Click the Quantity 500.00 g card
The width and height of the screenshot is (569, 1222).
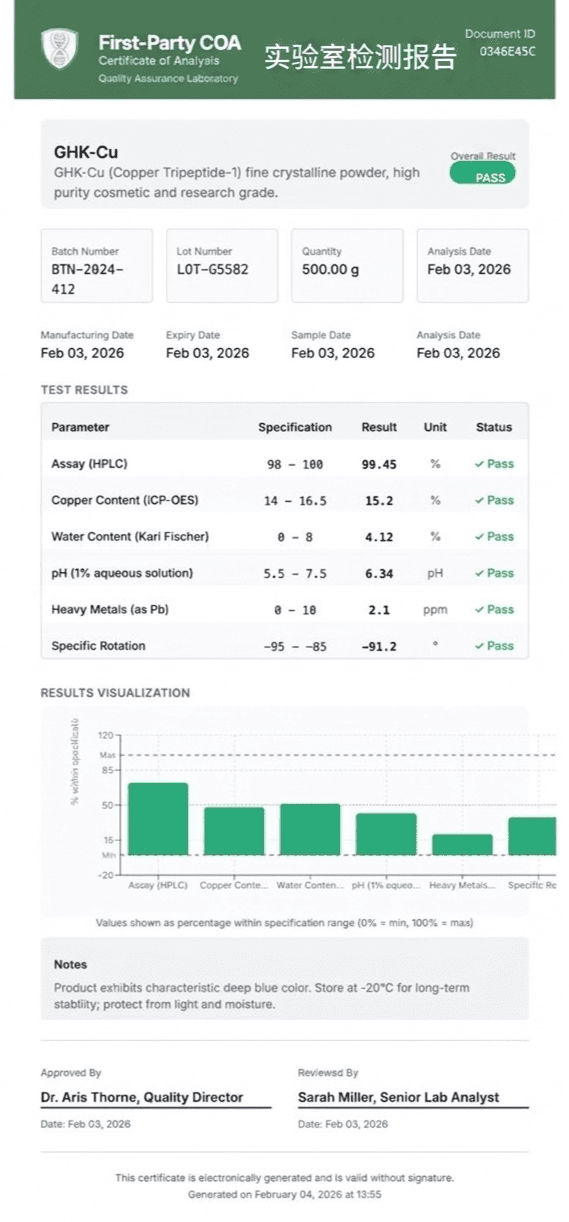[x=347, y=266]
